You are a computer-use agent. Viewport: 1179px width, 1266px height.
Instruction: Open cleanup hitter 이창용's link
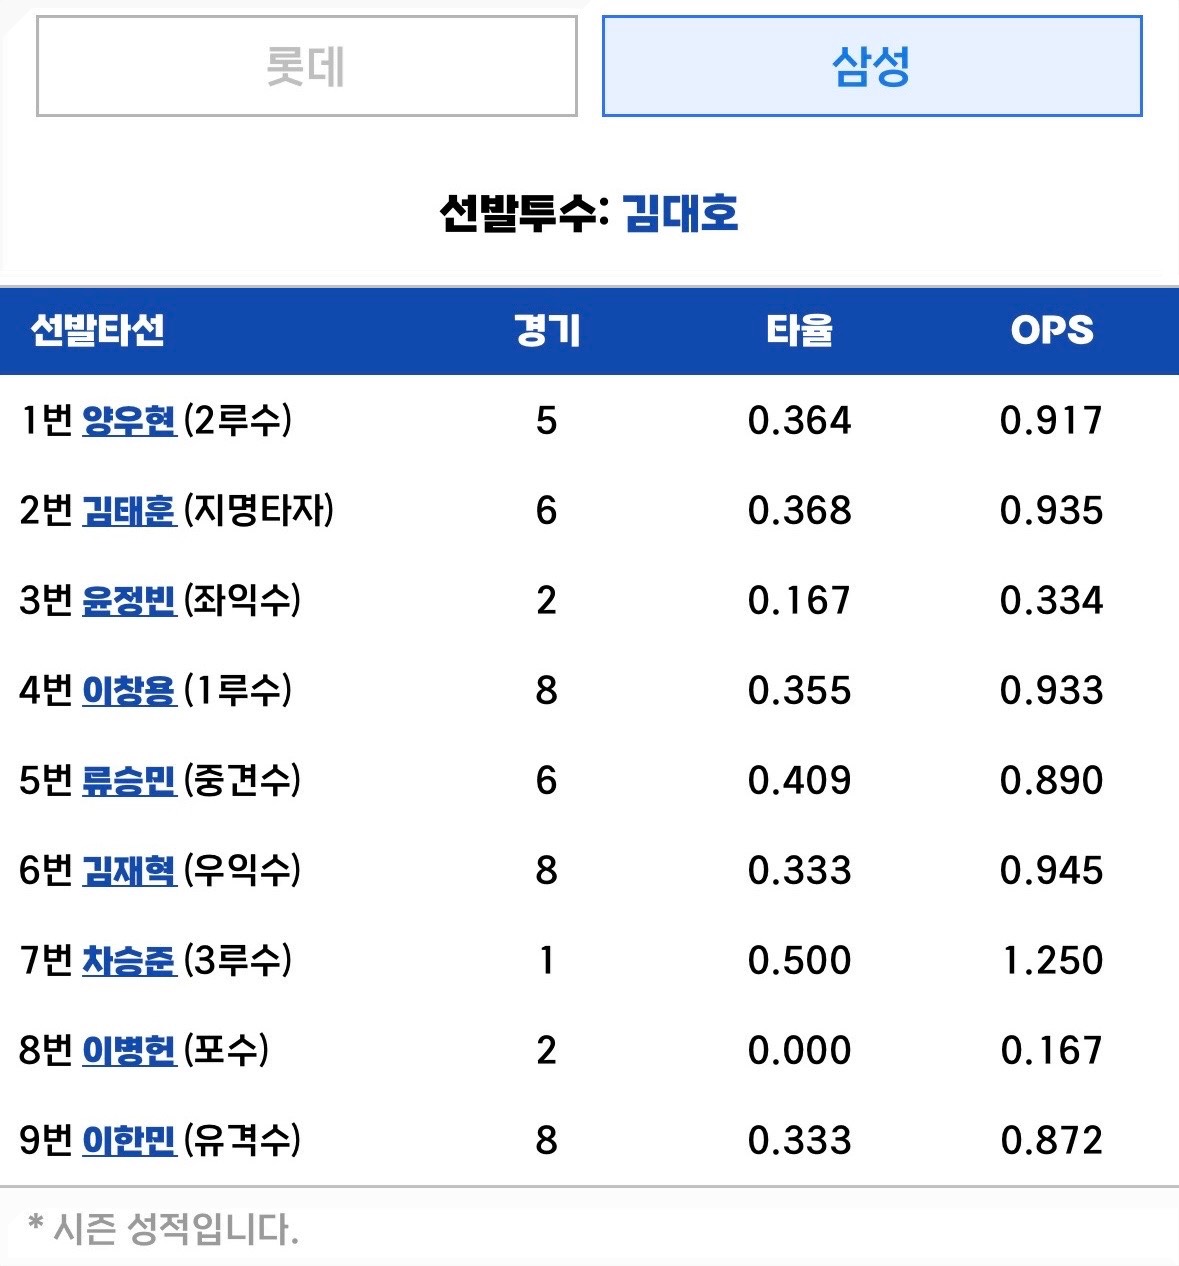point(129,690)
